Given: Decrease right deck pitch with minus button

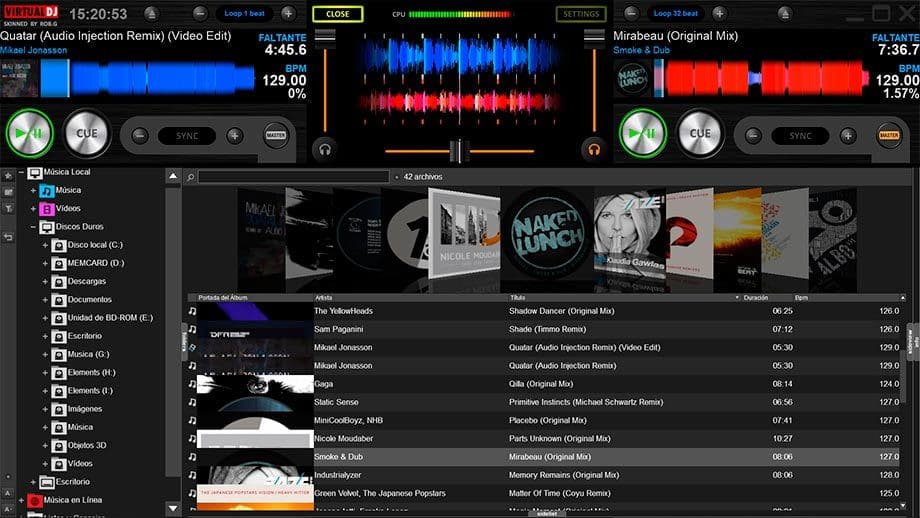Looking at the screenshot, I should (753, 136).
